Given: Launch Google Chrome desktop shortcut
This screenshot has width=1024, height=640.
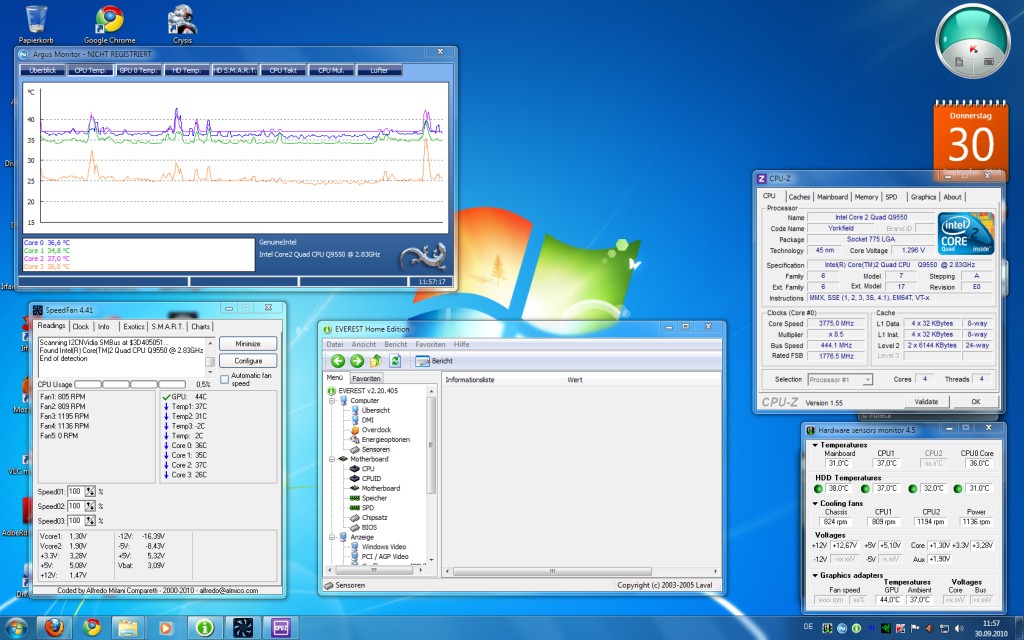Looking at the screenshot, I should tap(110, 25).
